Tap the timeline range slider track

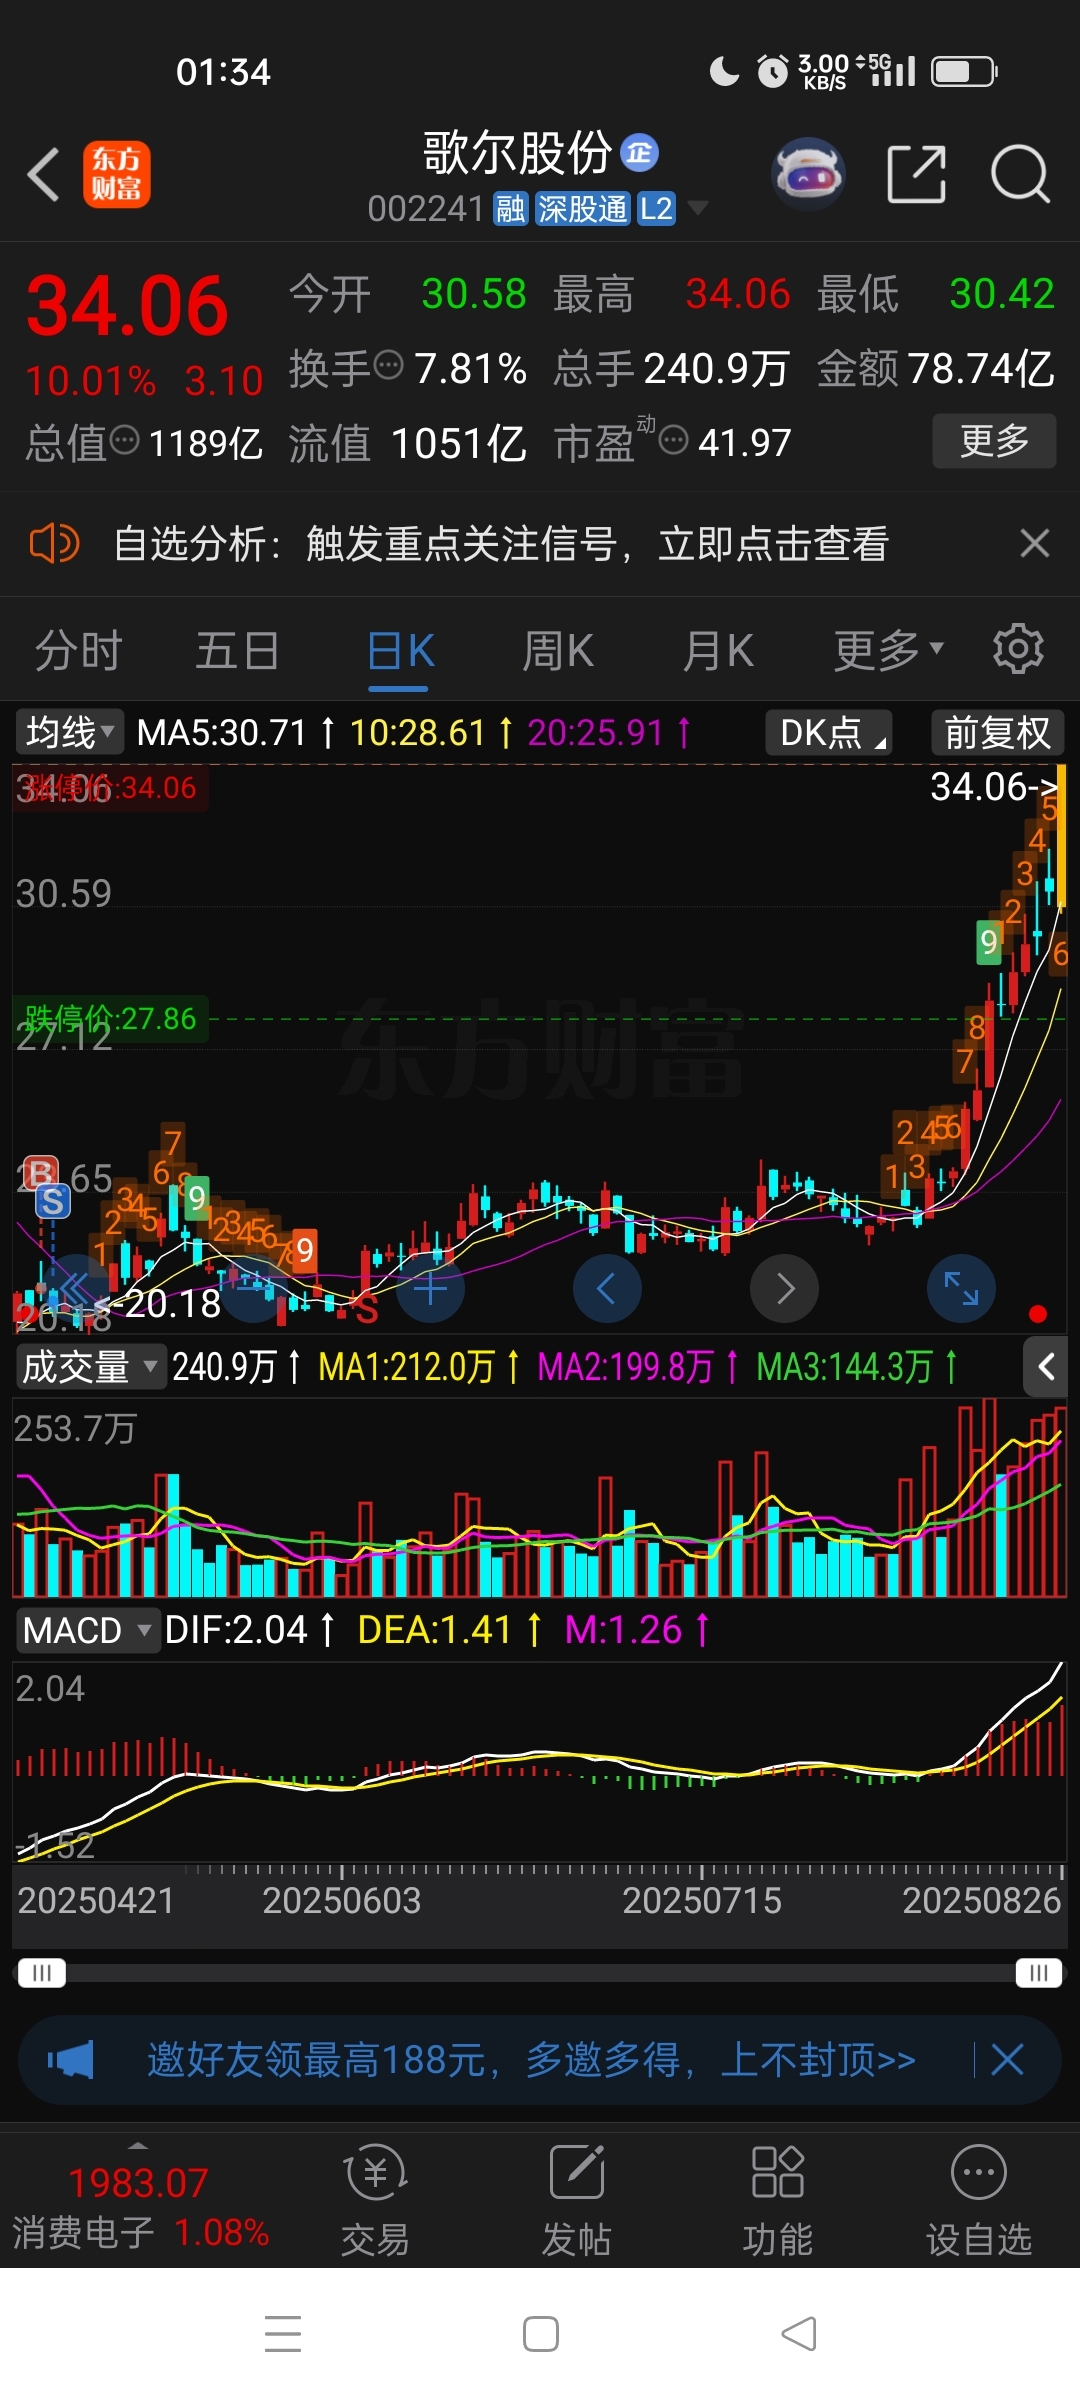click(540, 1973)
